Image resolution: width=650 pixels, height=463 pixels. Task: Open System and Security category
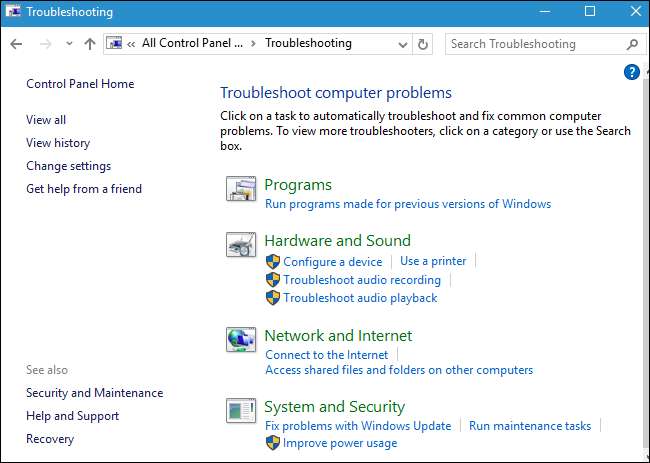click(x=335, y=407)
